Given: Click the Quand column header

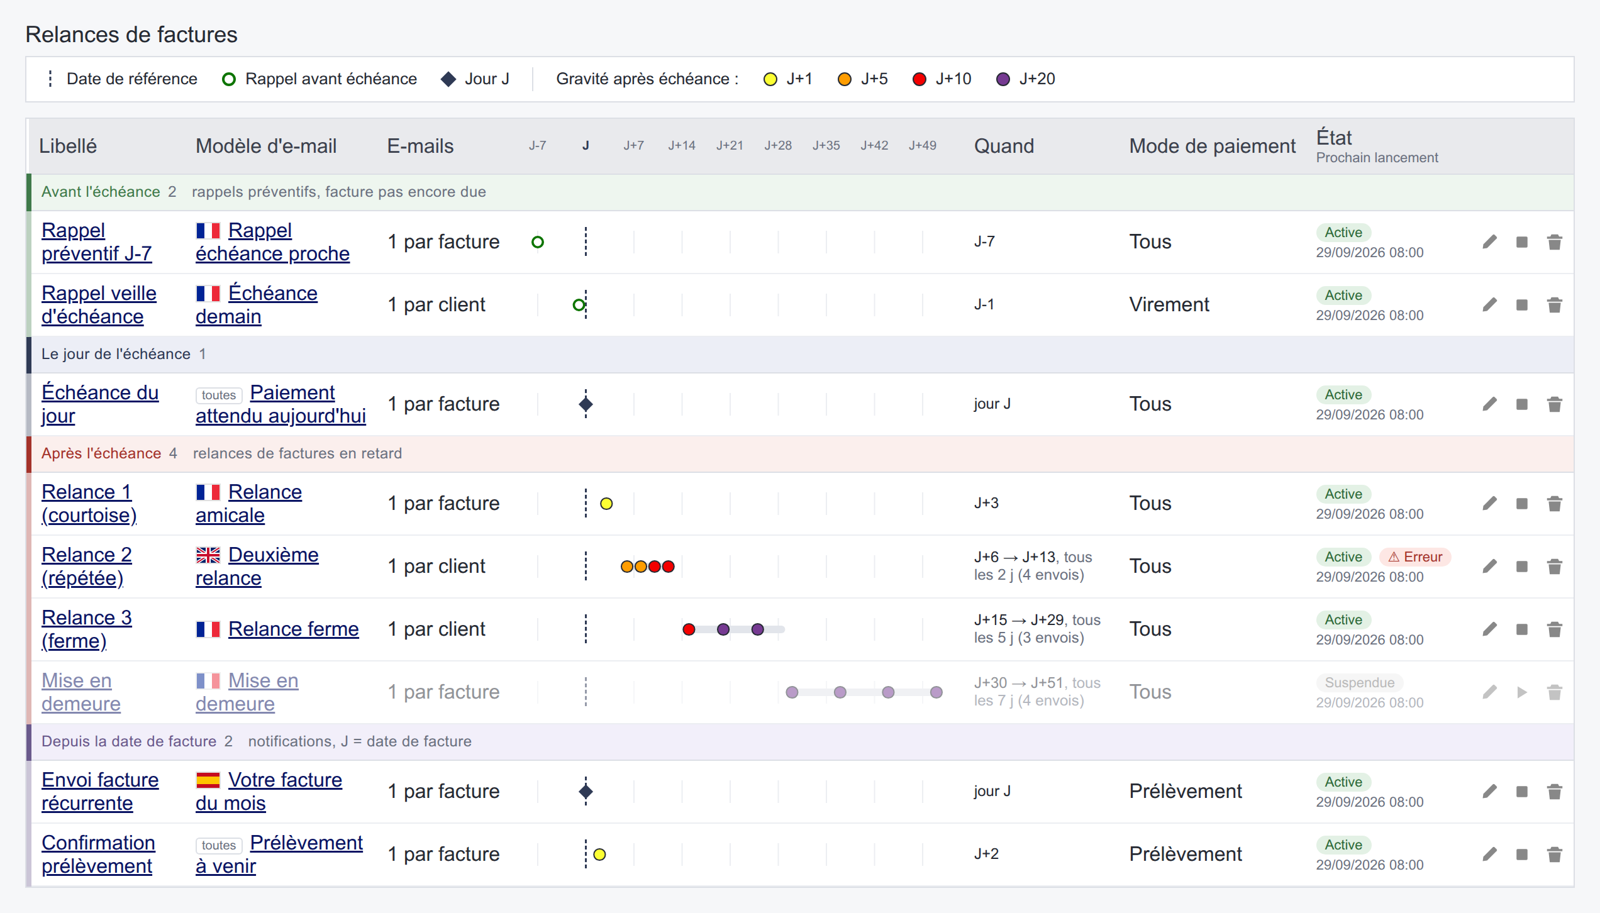Looking at the screenshot, I should point(1004,146).
